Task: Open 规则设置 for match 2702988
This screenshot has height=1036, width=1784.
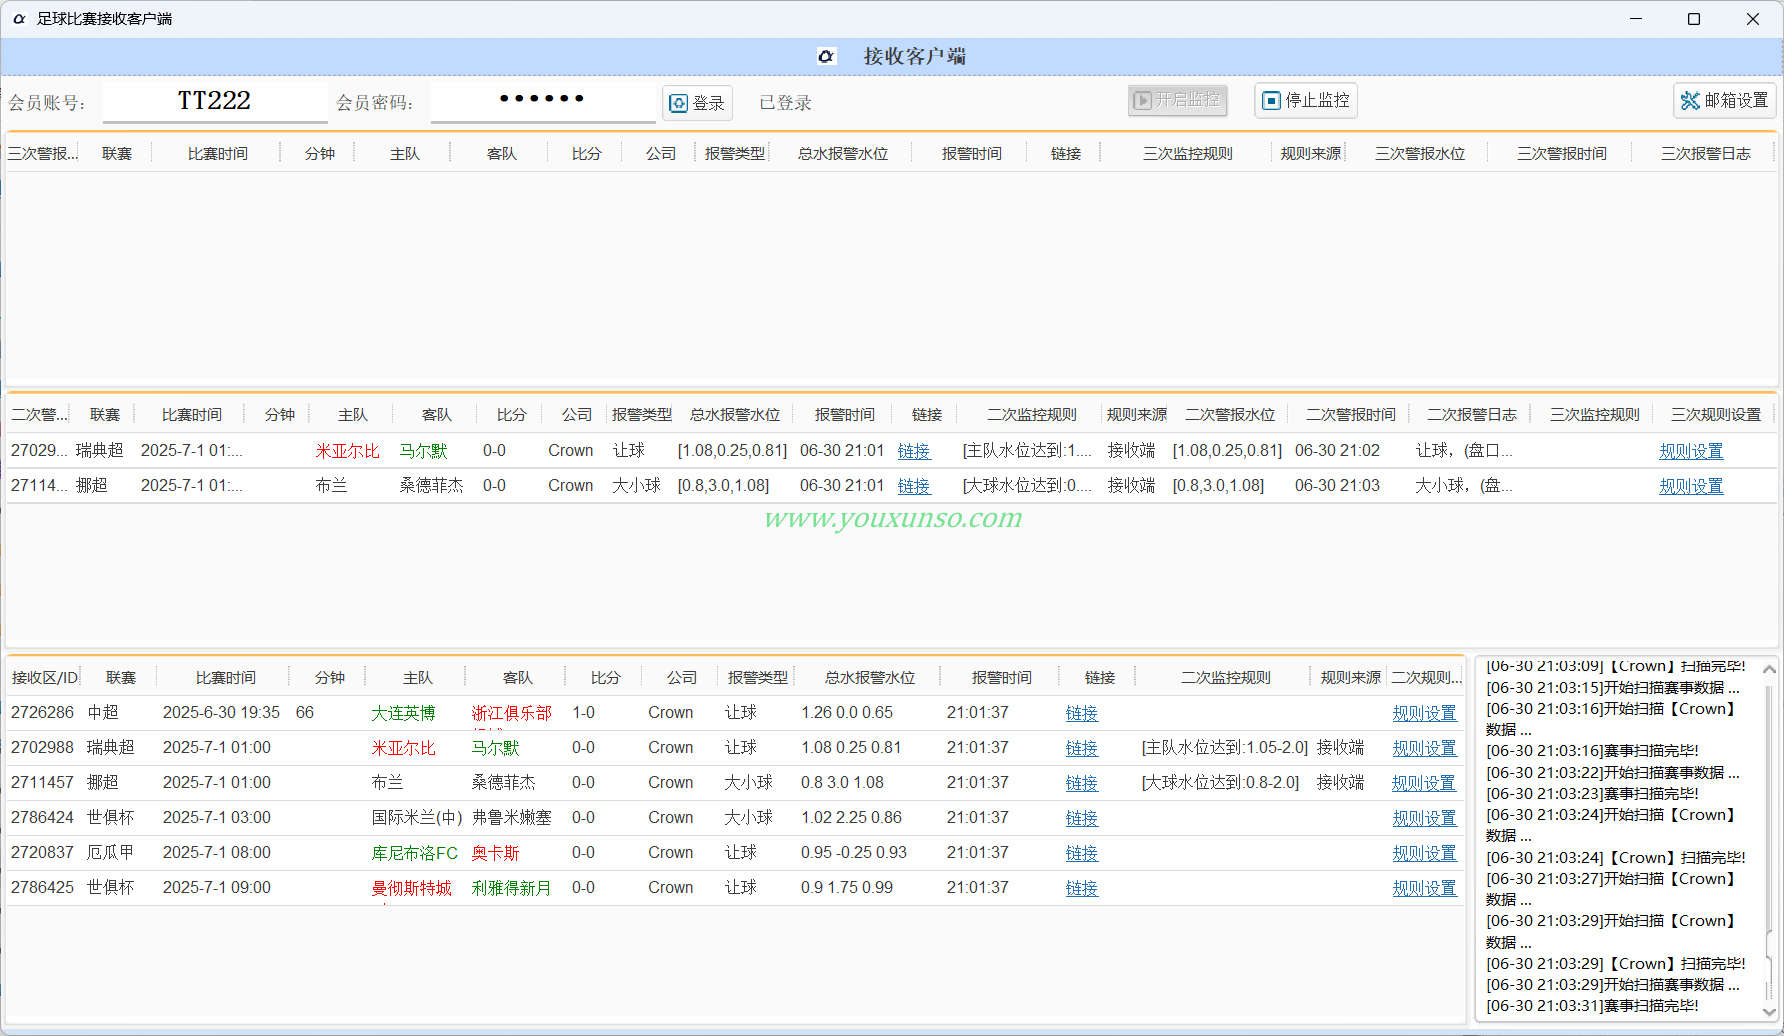Action: coord(1424,748)
